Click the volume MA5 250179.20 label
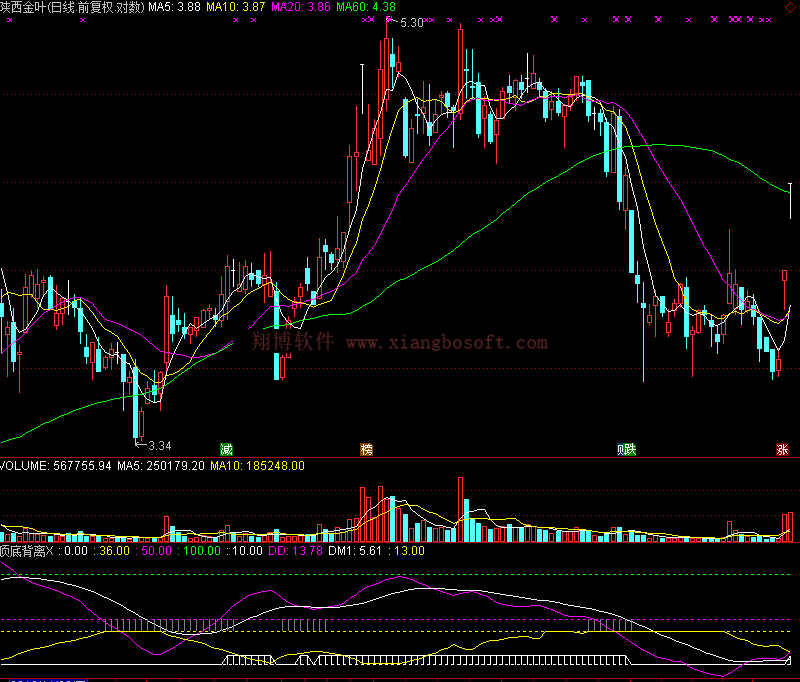The width and height of the screenshot is (800, 682). tap(161, 465)
